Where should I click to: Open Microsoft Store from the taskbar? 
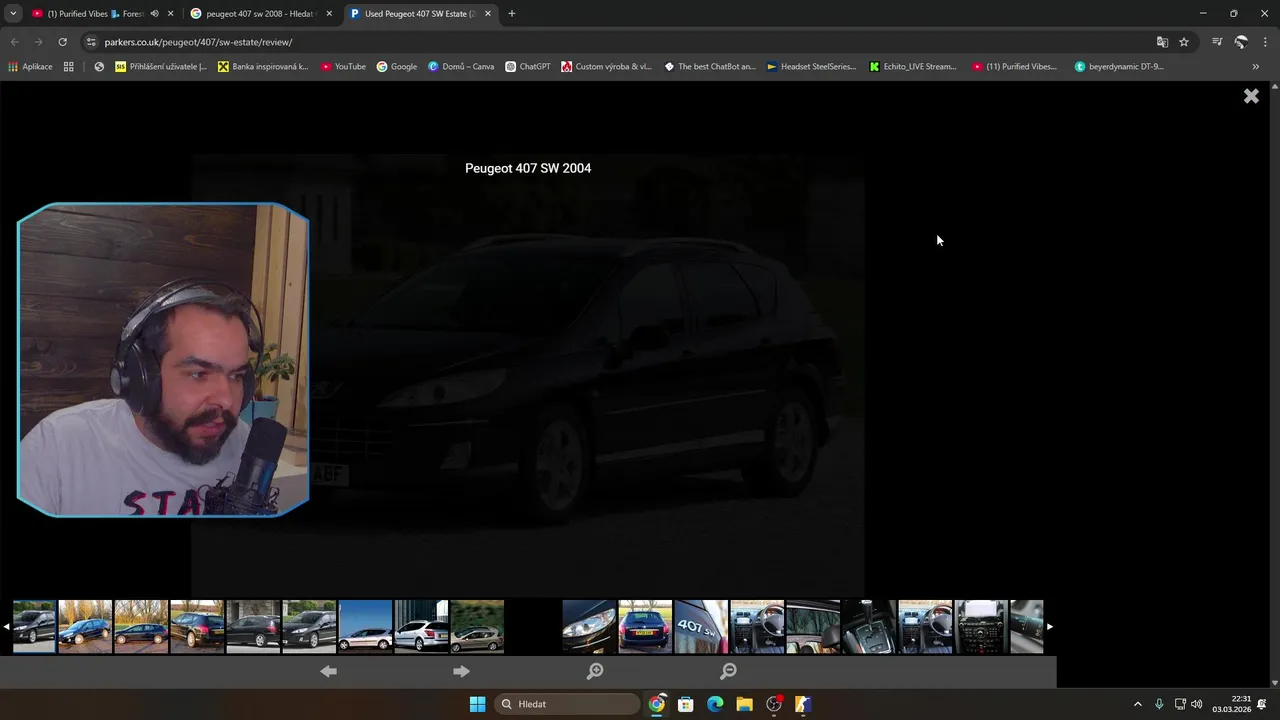686,704
